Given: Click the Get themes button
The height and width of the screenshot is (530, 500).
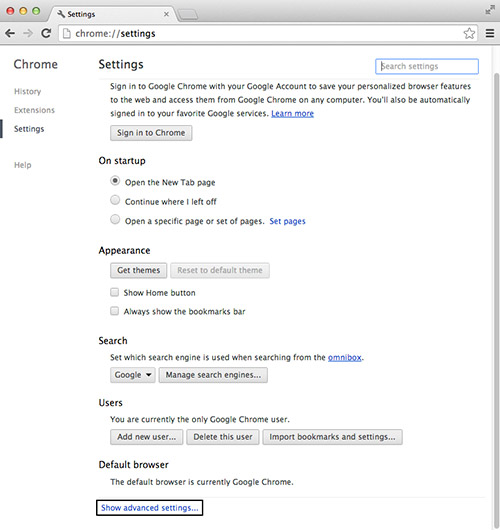Looking at the screenshot, I should click(x=139, y=270).
